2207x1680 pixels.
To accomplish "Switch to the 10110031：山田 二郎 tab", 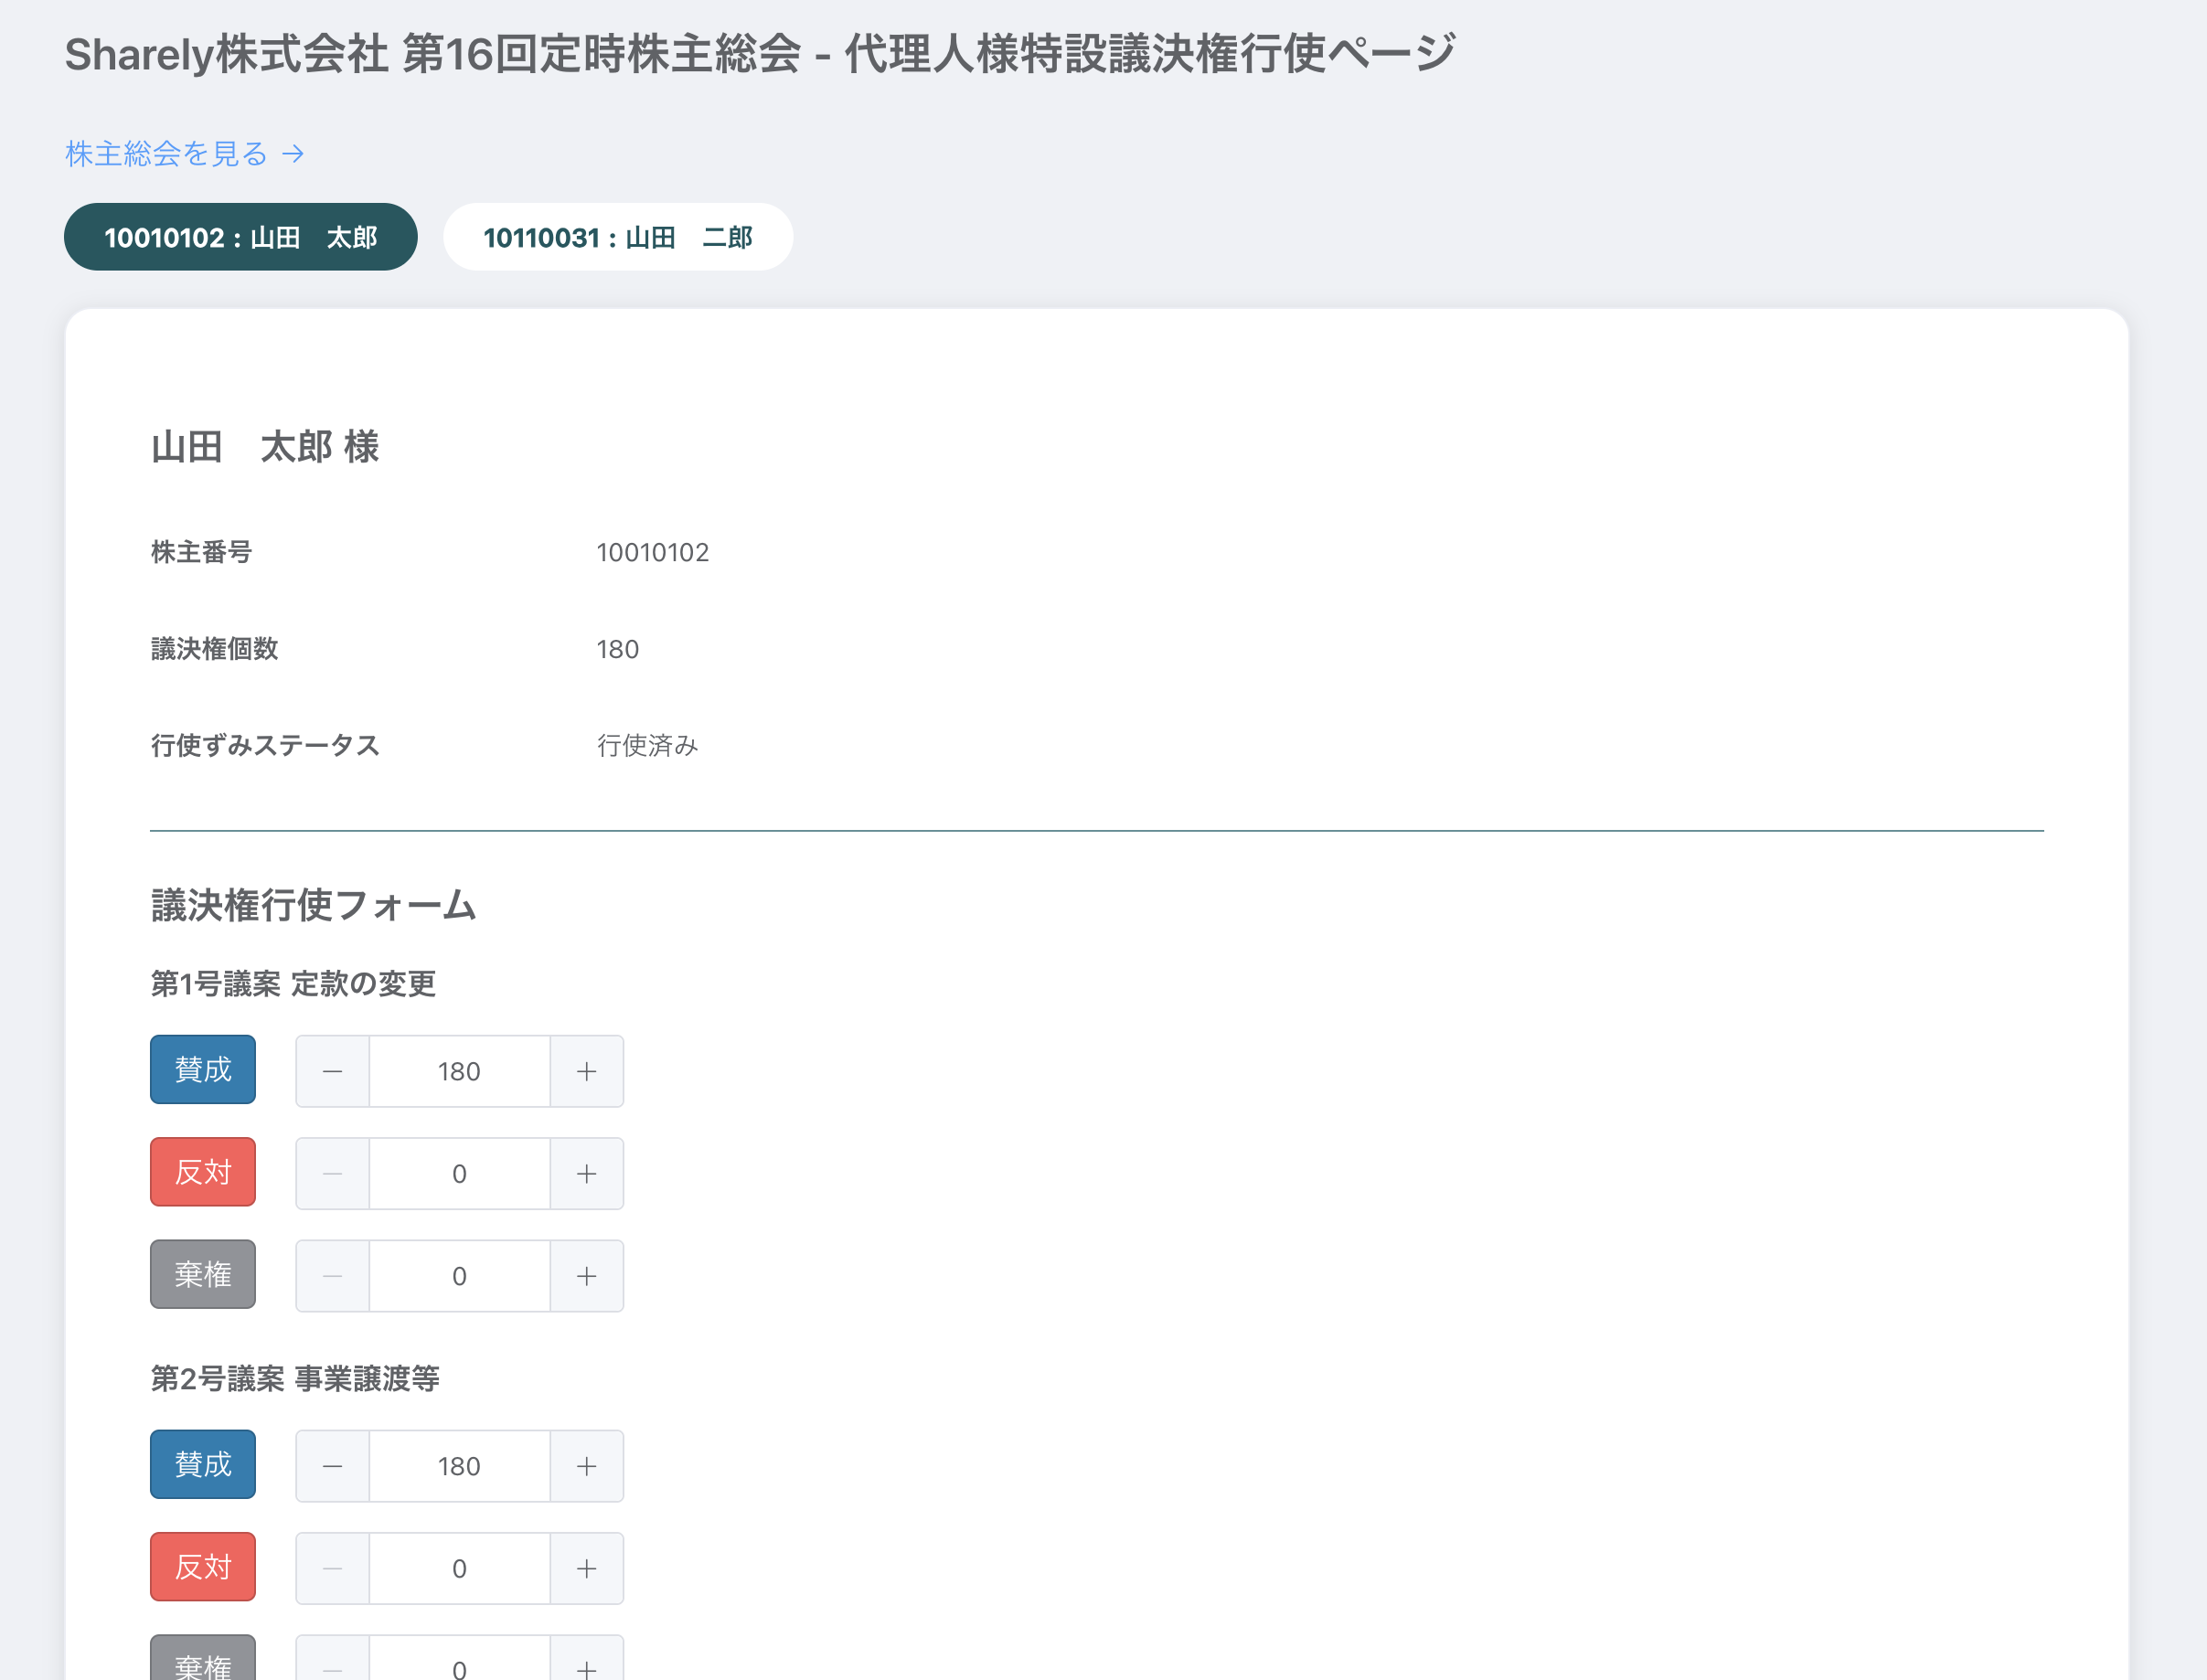I will coord(618,237).
